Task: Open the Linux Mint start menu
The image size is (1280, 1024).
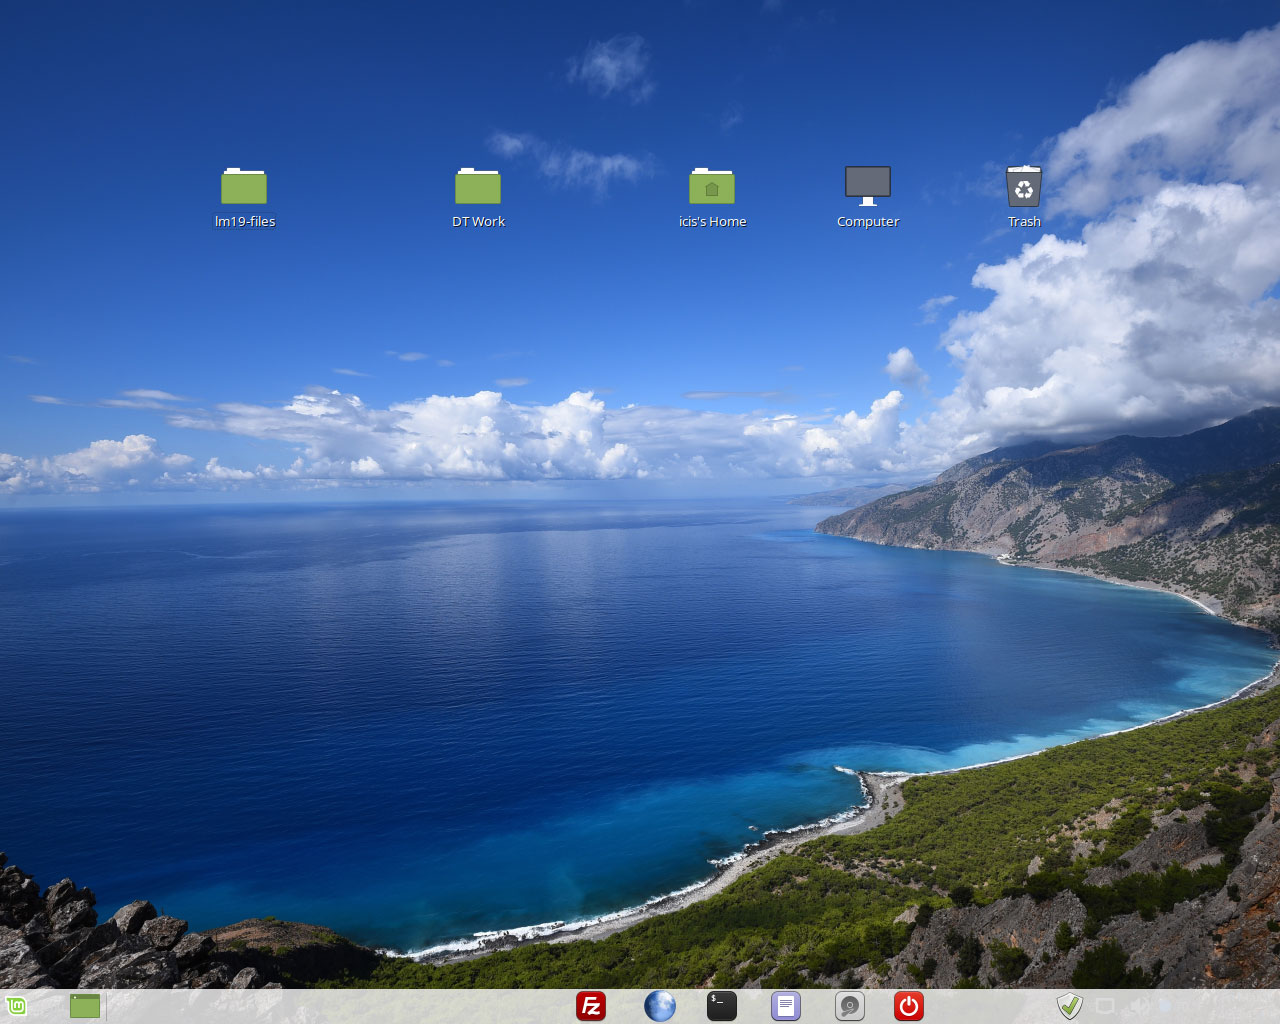Action: [x=15, y=1006]
